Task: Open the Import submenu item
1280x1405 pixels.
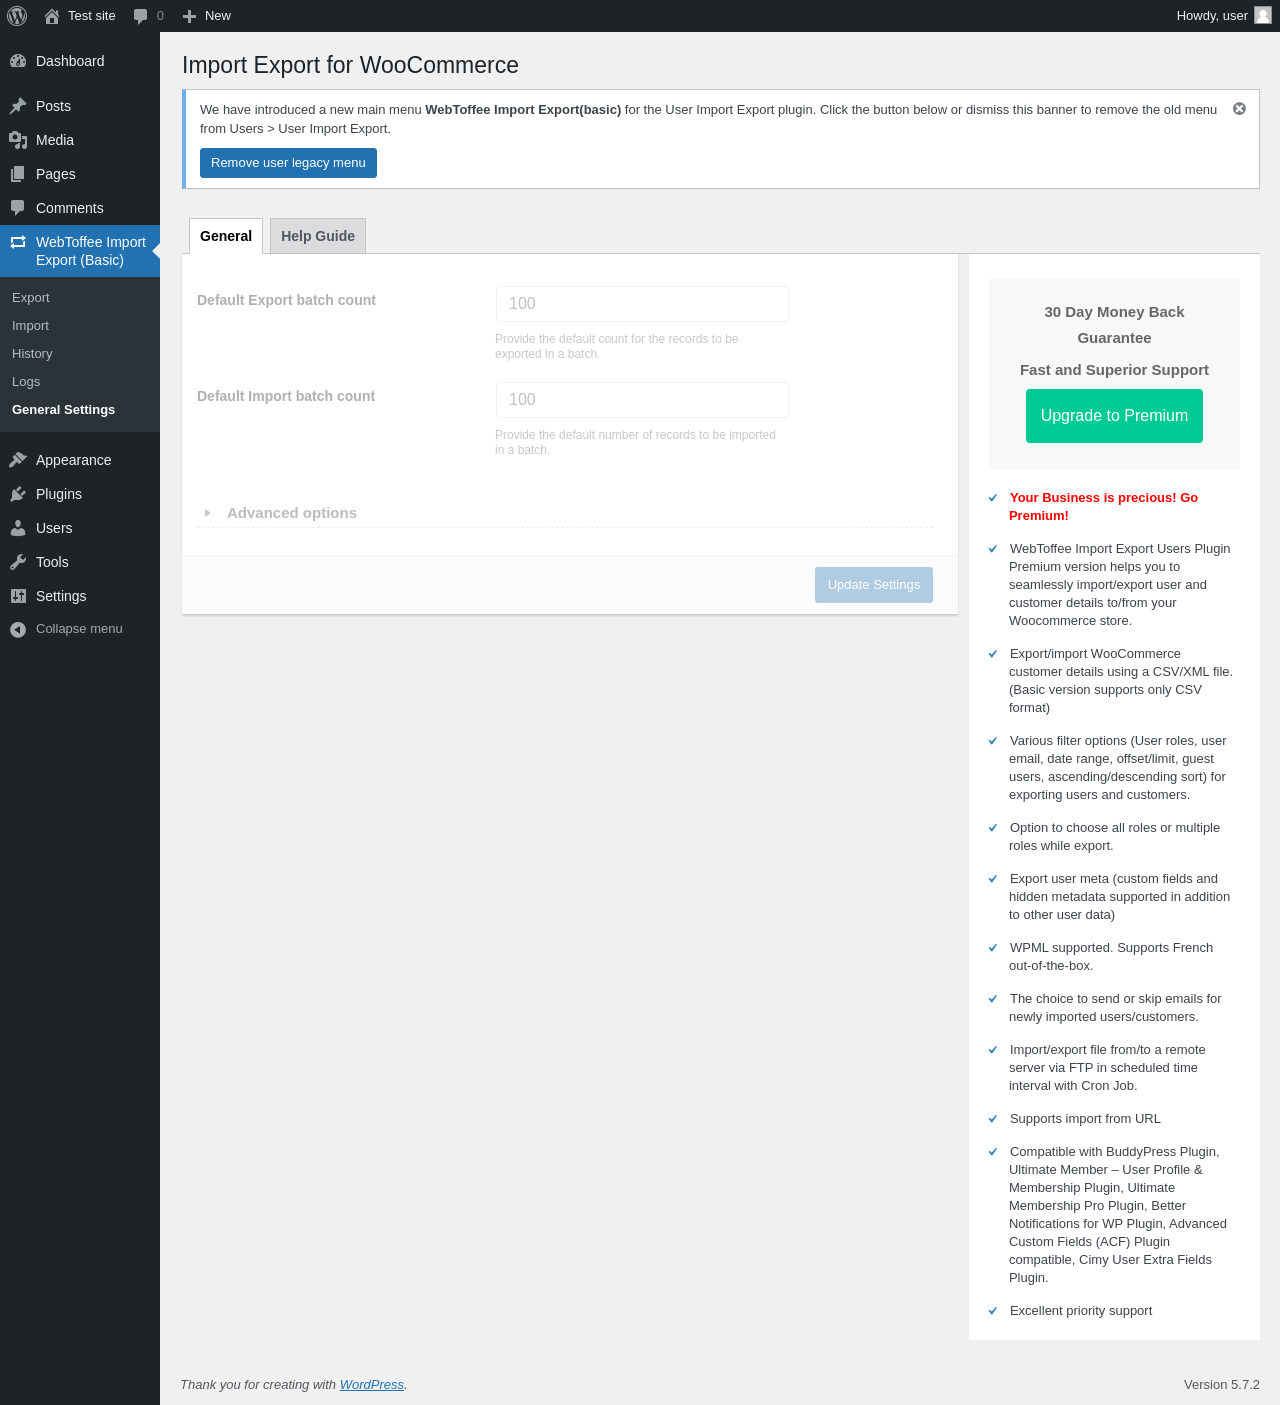Action: point(31,326)
